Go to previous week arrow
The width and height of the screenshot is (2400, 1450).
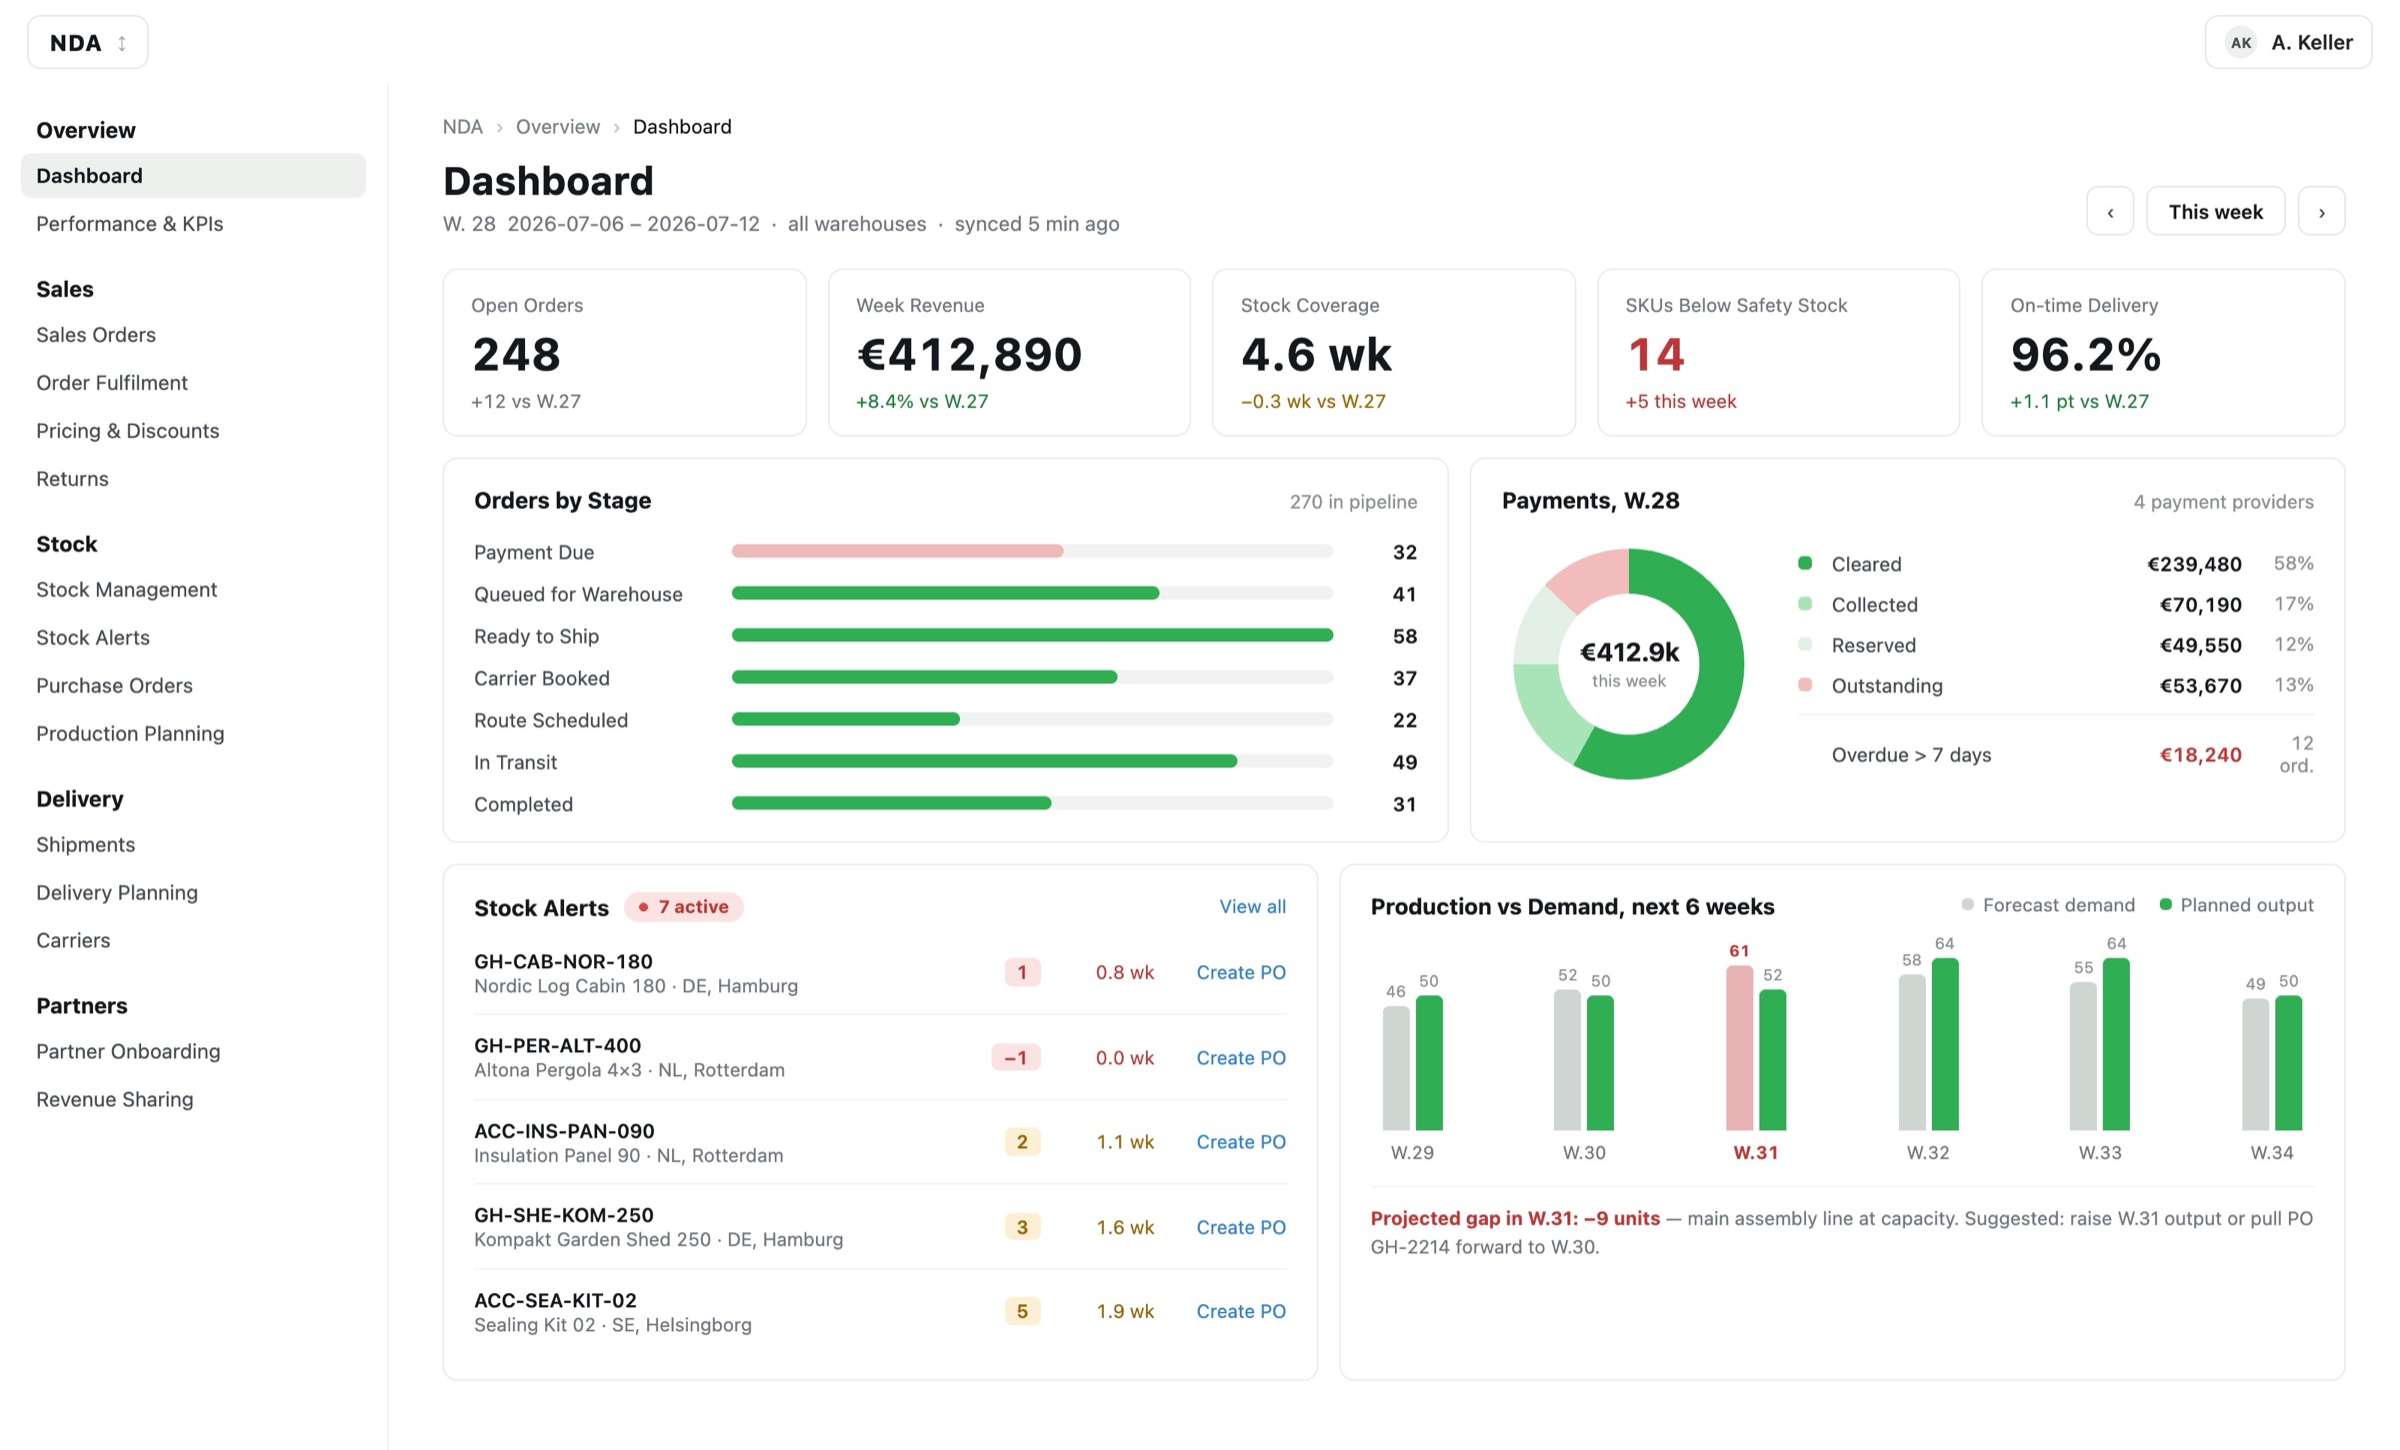(x=2110, y=211)
